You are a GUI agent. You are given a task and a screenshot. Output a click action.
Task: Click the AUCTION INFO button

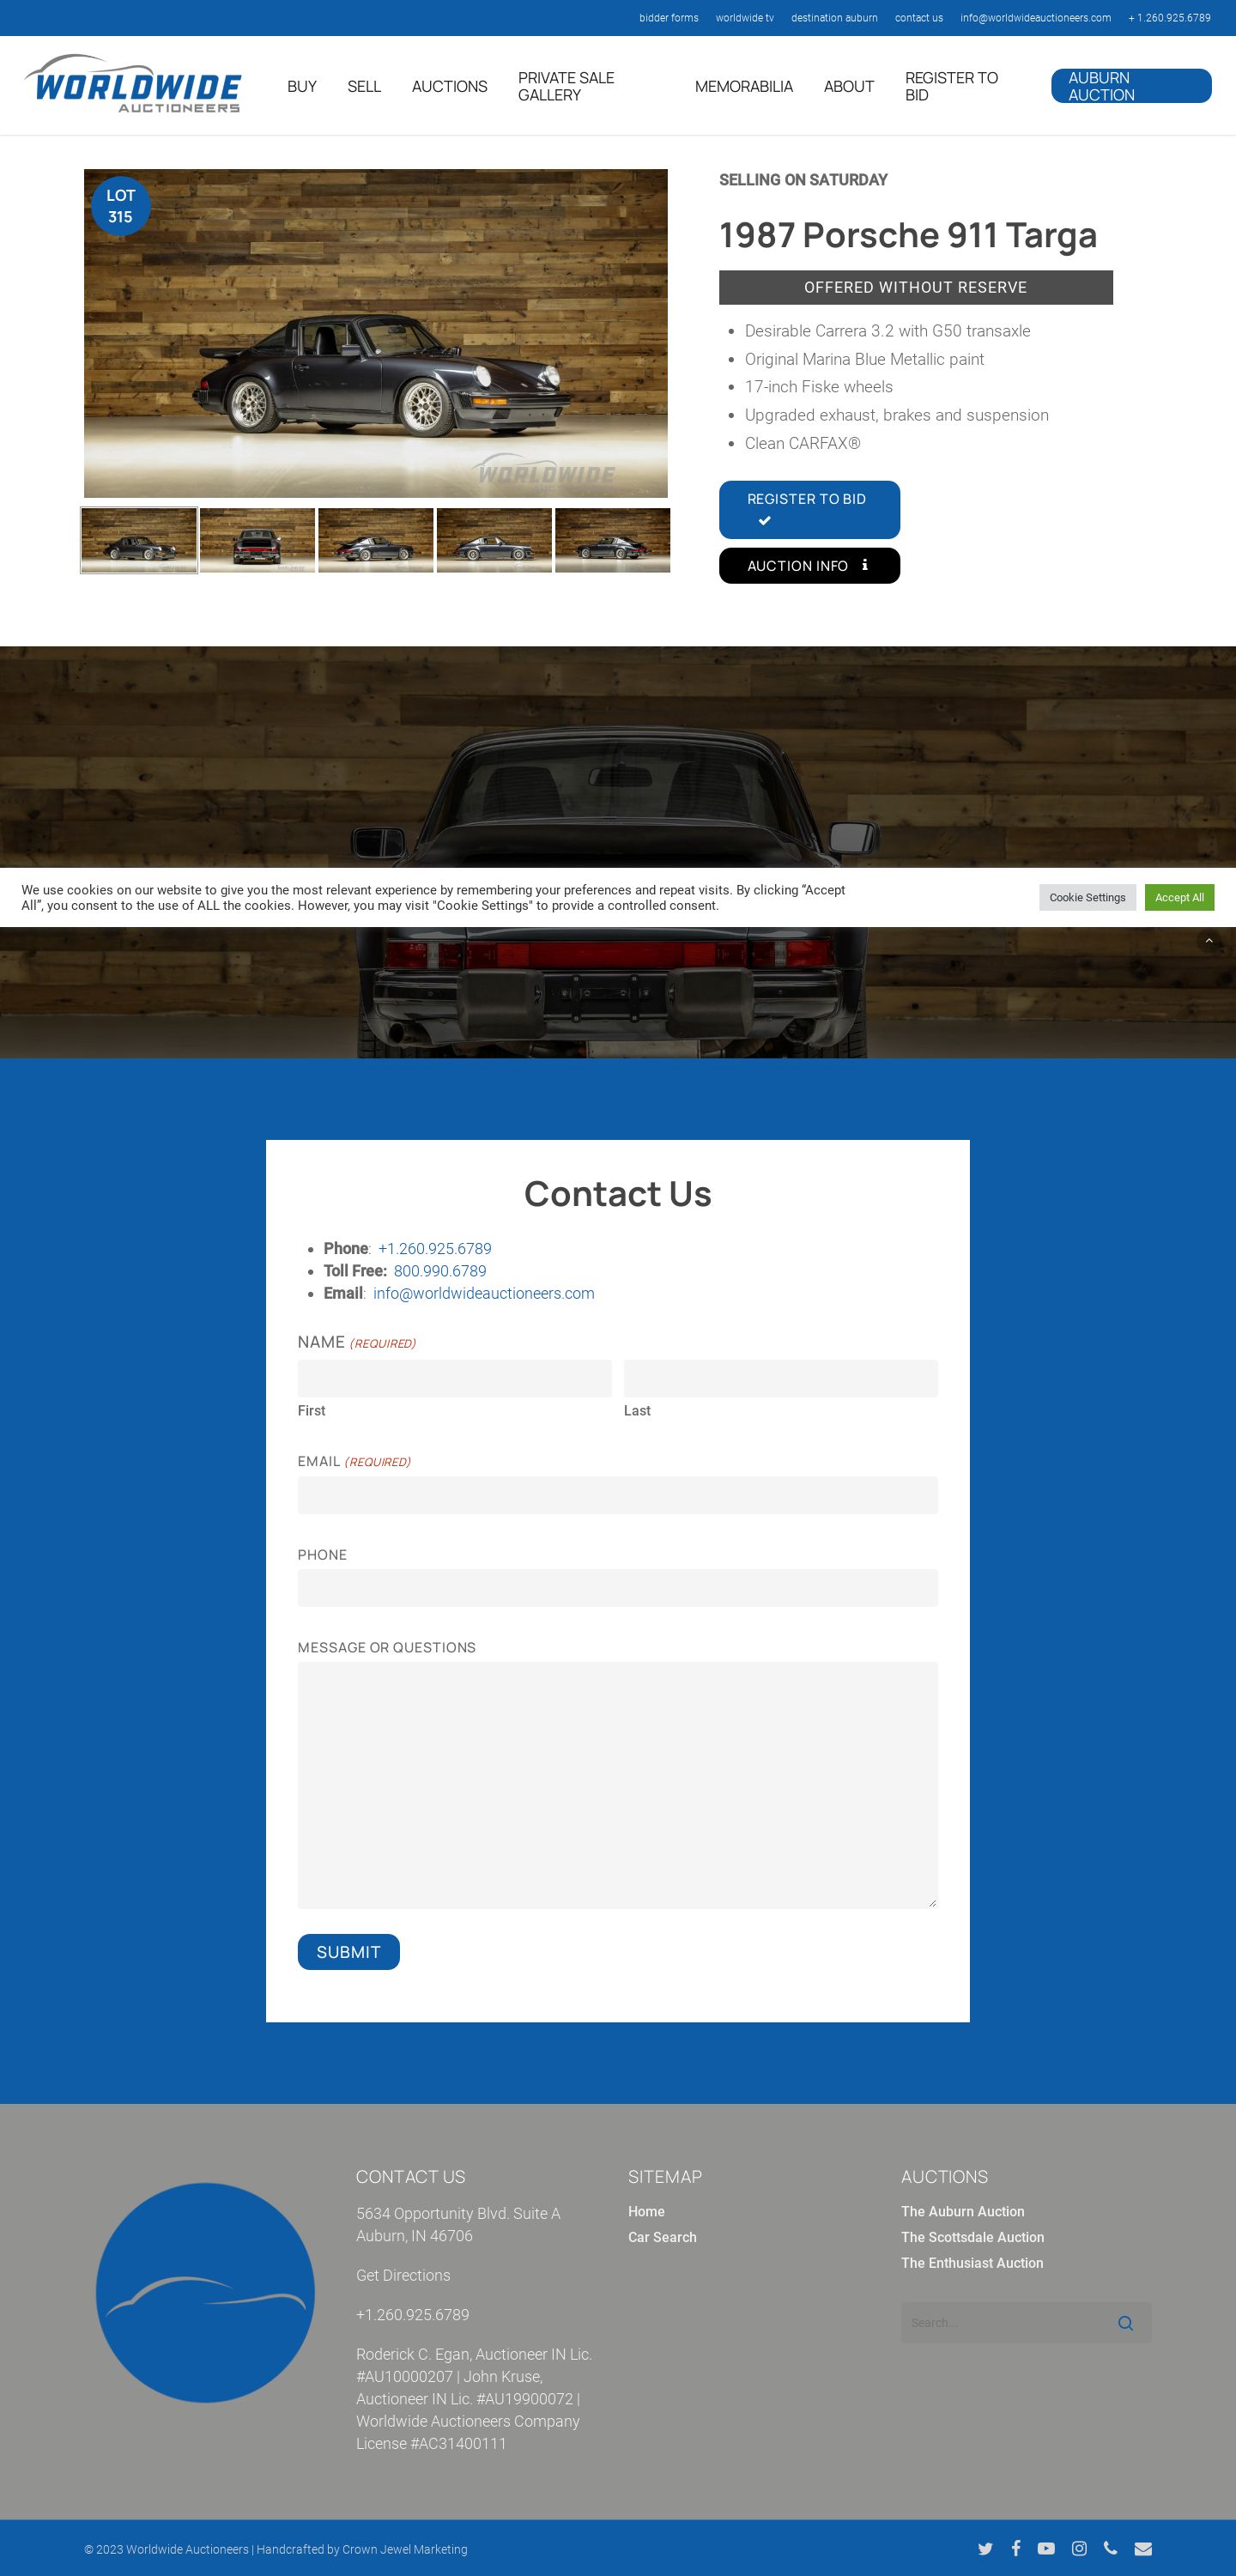[x=809, y=565]
